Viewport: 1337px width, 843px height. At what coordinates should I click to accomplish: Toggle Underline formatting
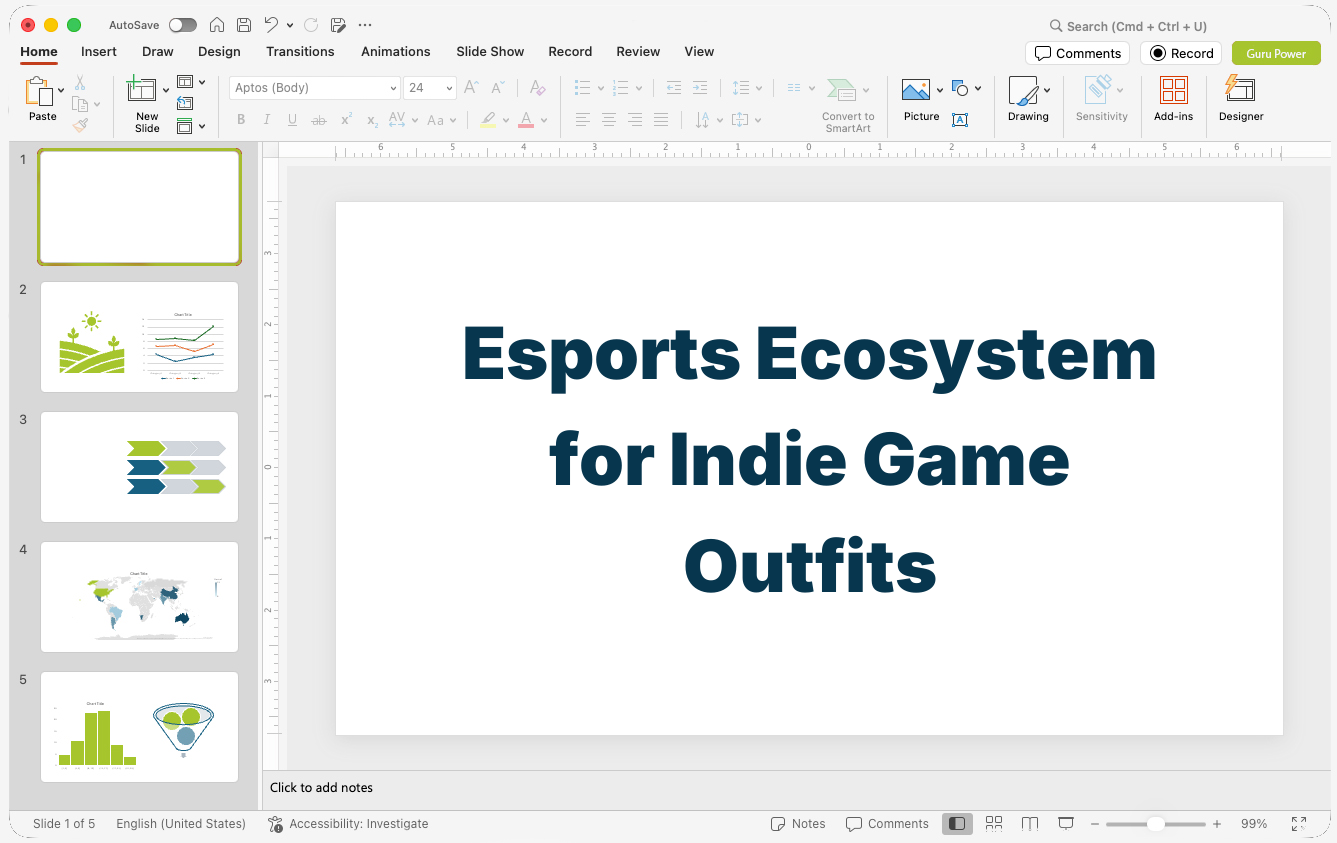(292, 120)
